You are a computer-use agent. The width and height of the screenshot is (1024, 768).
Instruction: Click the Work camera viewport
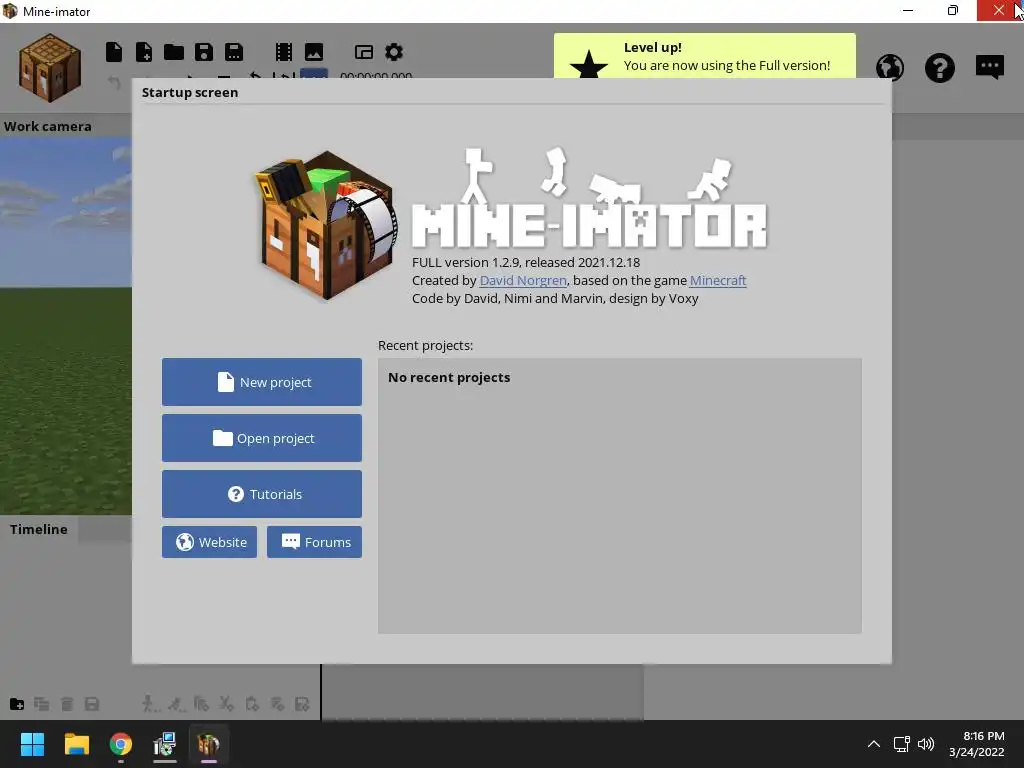(65, 325)
